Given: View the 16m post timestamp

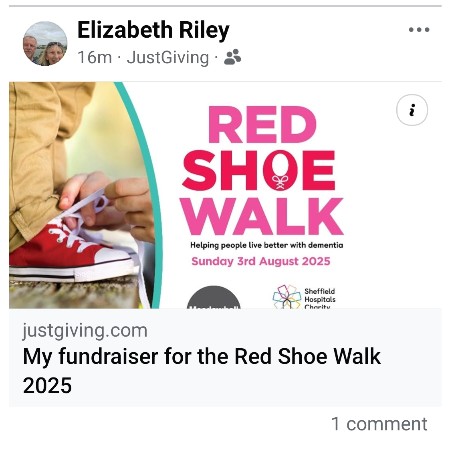Looking at the screenshot, I should 95,57.
